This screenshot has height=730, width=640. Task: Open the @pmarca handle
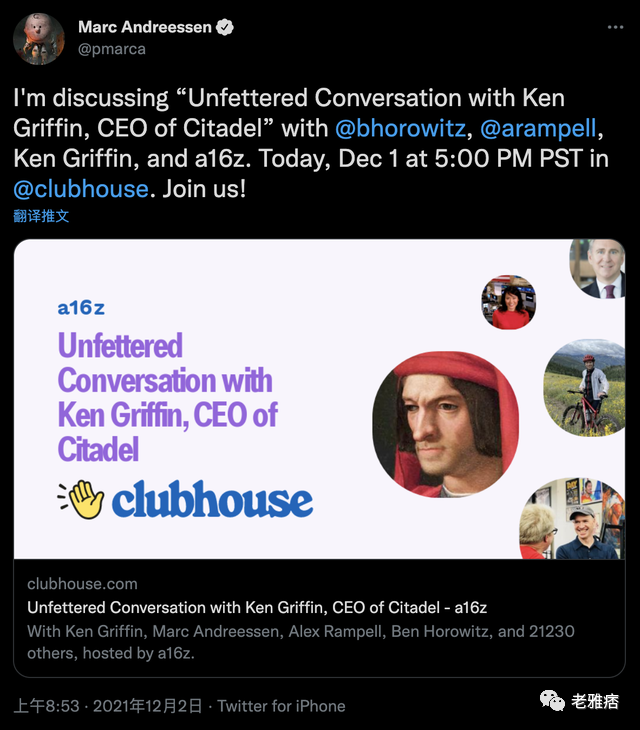(112, 47)
